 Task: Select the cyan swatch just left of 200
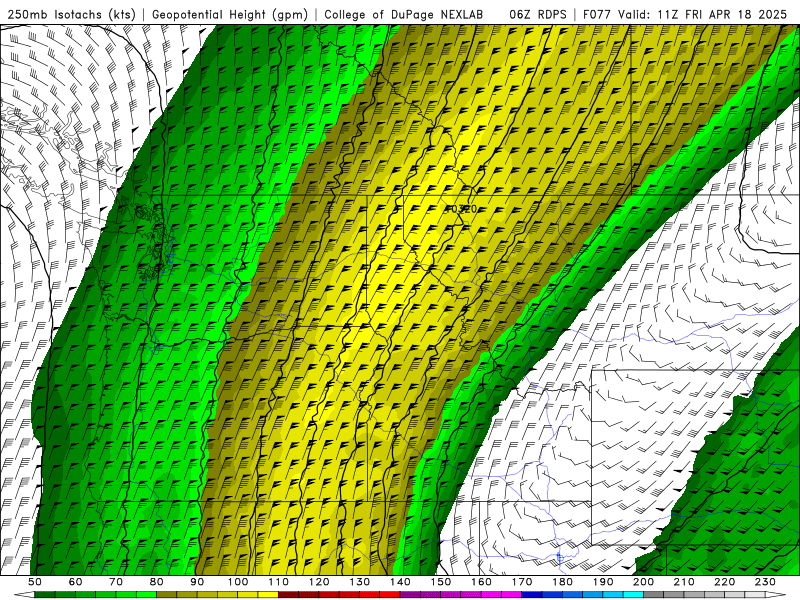[633, 595]
